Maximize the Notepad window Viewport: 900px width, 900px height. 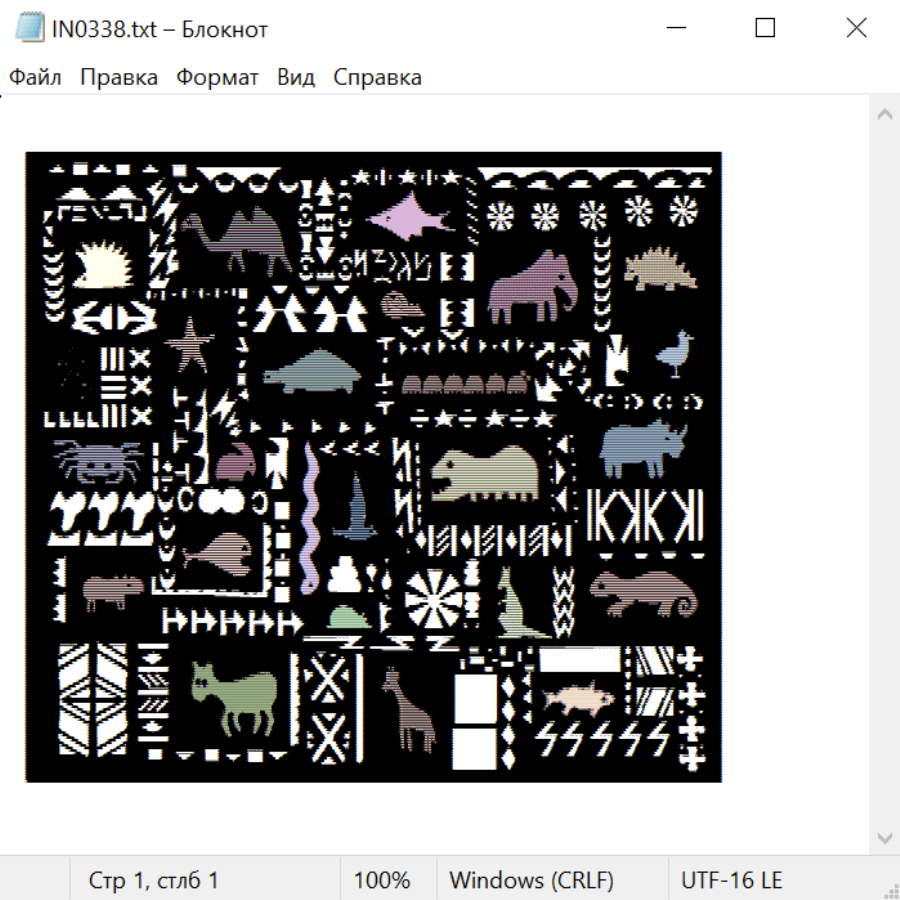tap(765, 29)
